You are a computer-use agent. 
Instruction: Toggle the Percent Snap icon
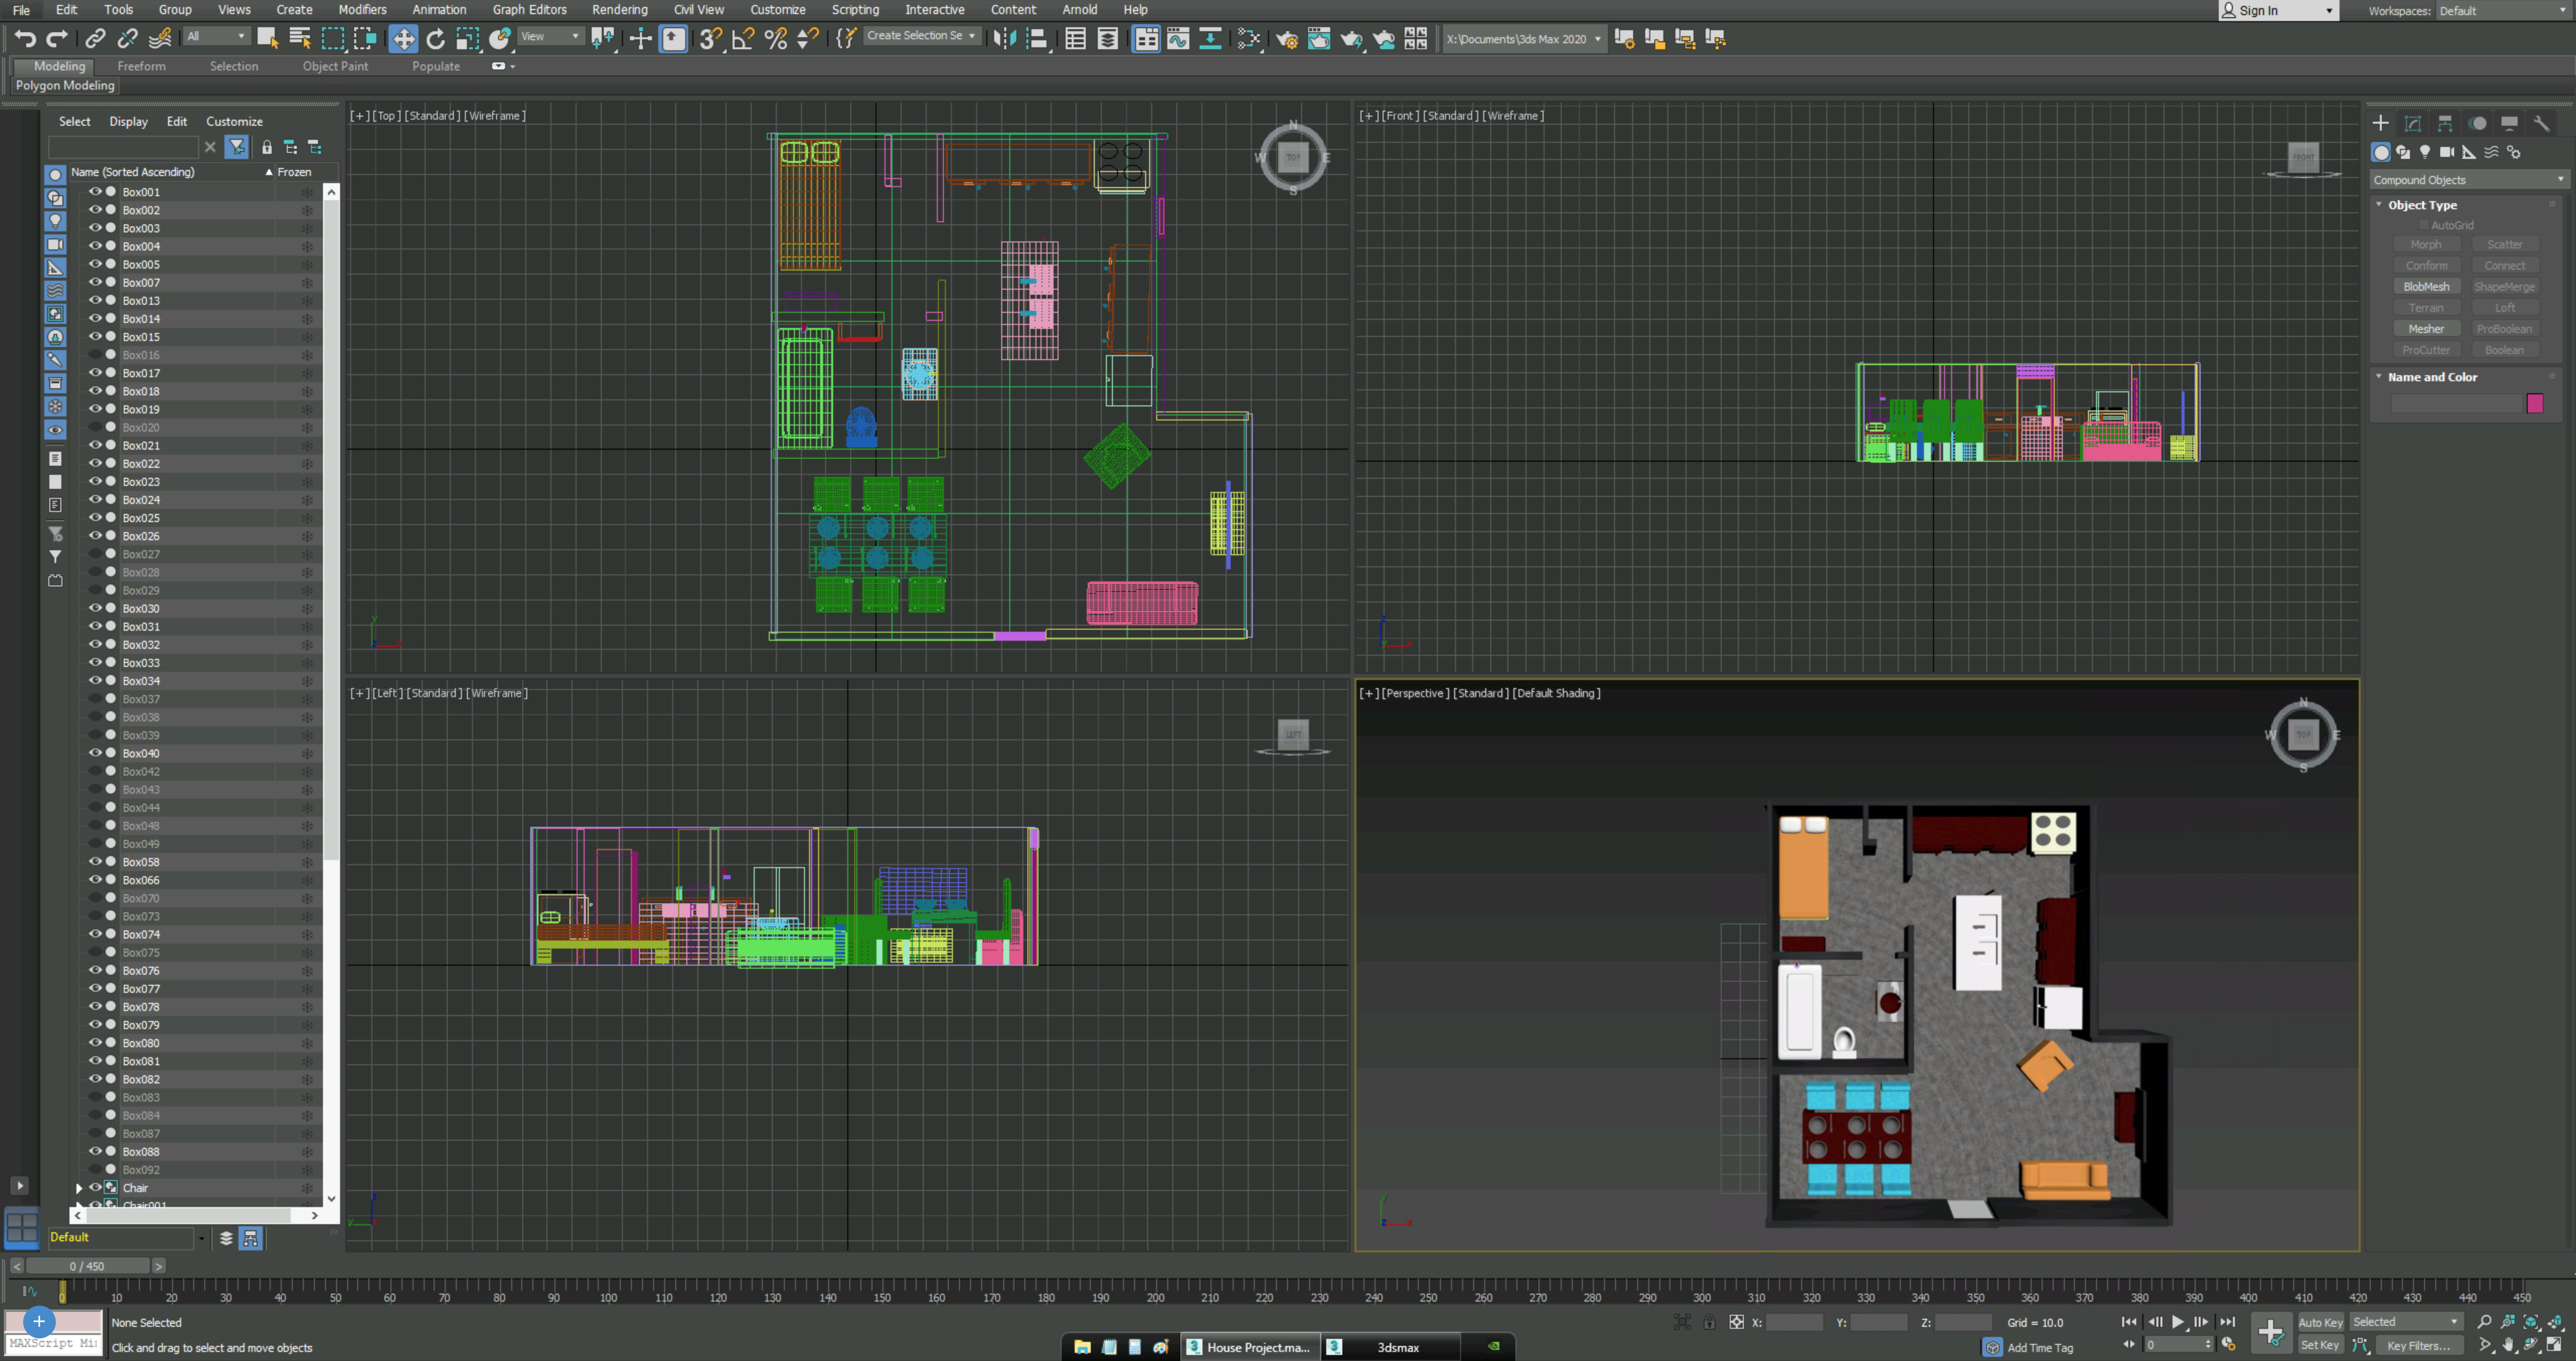[x=775, y=38]
